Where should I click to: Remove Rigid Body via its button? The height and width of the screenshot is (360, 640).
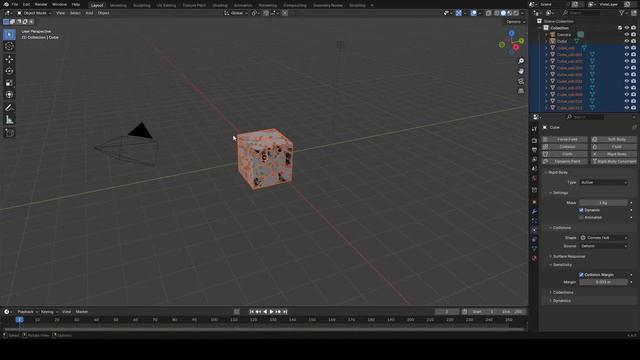(x=614, y=154)
